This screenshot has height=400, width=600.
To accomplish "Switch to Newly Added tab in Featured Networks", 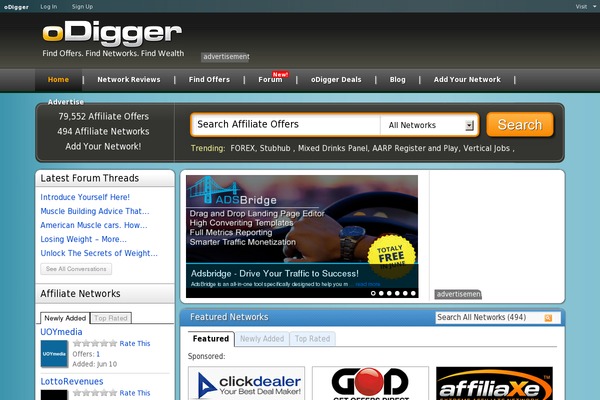I will pyautogui.click(x=262, y=339).
